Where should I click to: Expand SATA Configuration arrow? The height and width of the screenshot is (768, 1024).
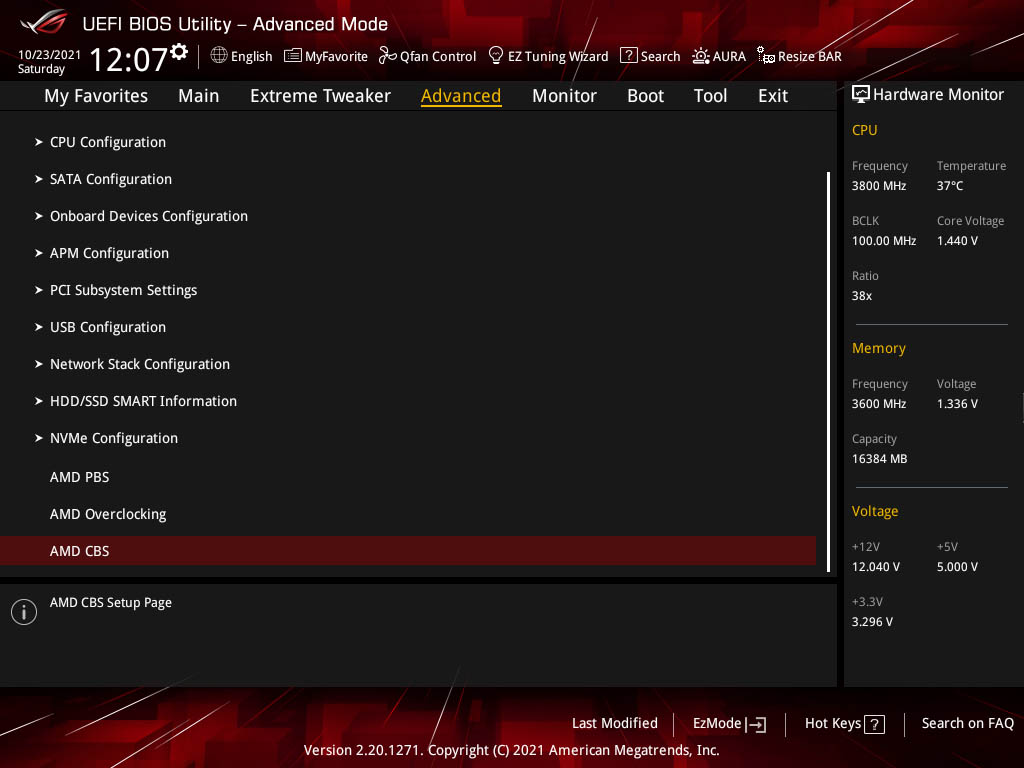point(39,179)
